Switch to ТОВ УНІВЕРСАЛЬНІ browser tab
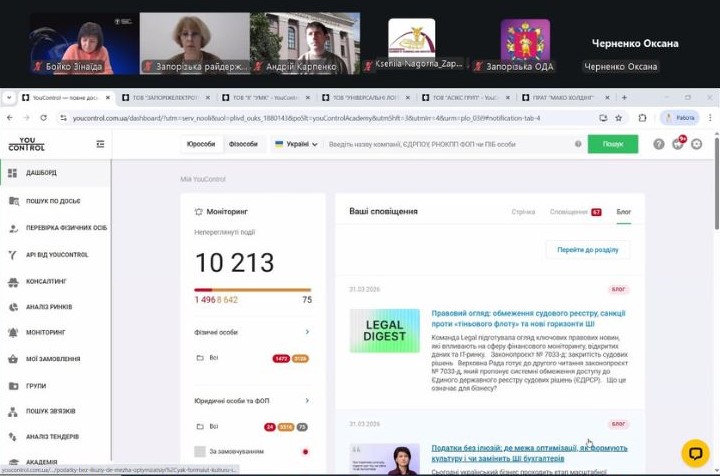The height and width of the screenshot is (476, 720). pyautogui.click(x=365, y=97)
